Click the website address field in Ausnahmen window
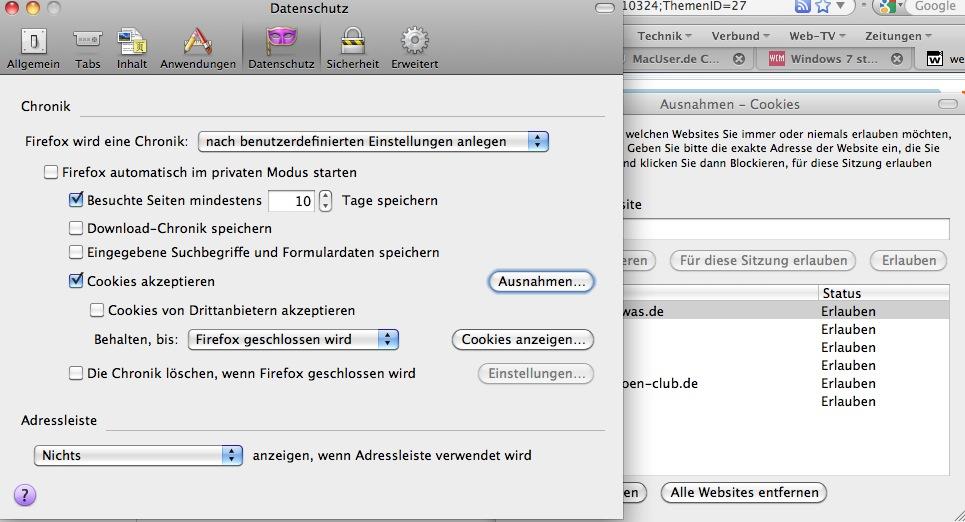Screen dimensions: 965x522 pyautogui.click(x=787, y=229)
